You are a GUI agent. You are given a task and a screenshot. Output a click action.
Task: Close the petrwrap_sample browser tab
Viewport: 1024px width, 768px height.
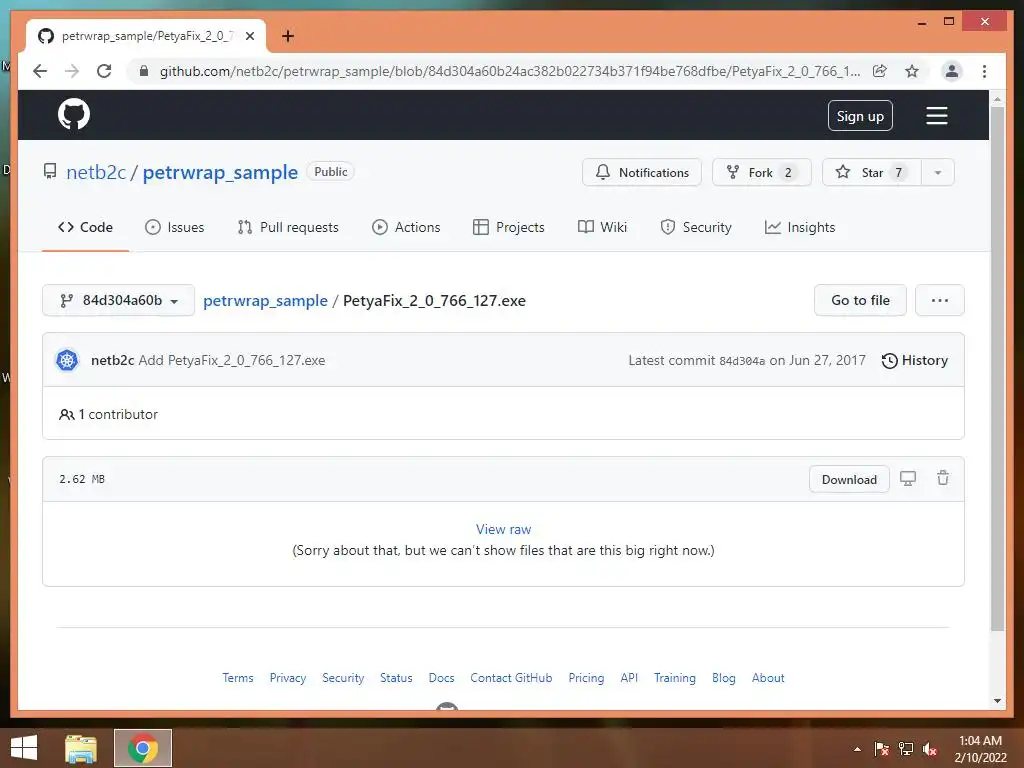pyautogui.click(x=249, y=37)
